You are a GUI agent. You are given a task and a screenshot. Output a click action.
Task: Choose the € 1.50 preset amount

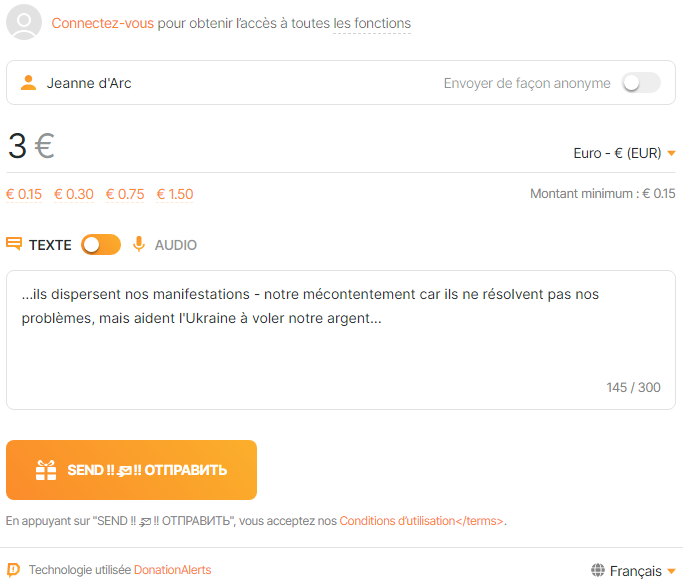[x=175, y=194]
